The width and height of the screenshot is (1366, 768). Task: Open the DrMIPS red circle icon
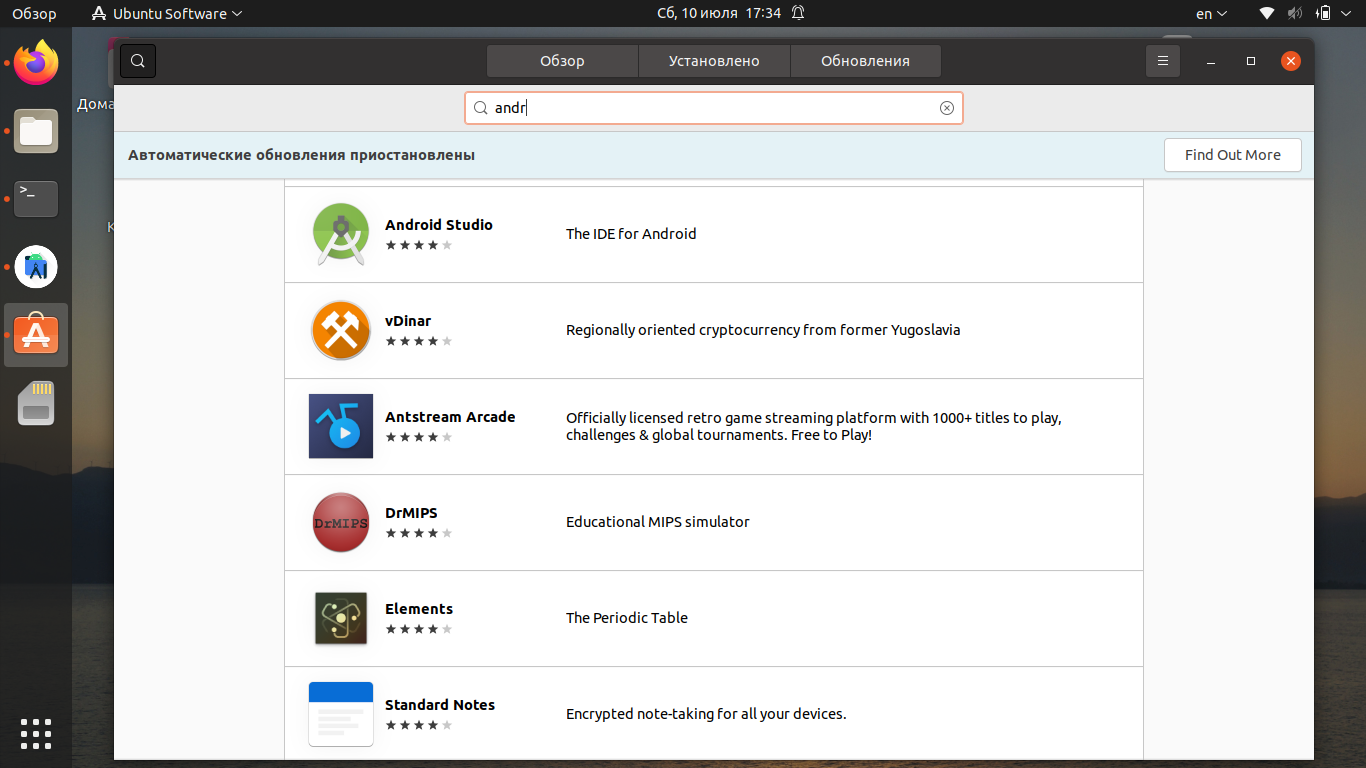click(341, 522)
